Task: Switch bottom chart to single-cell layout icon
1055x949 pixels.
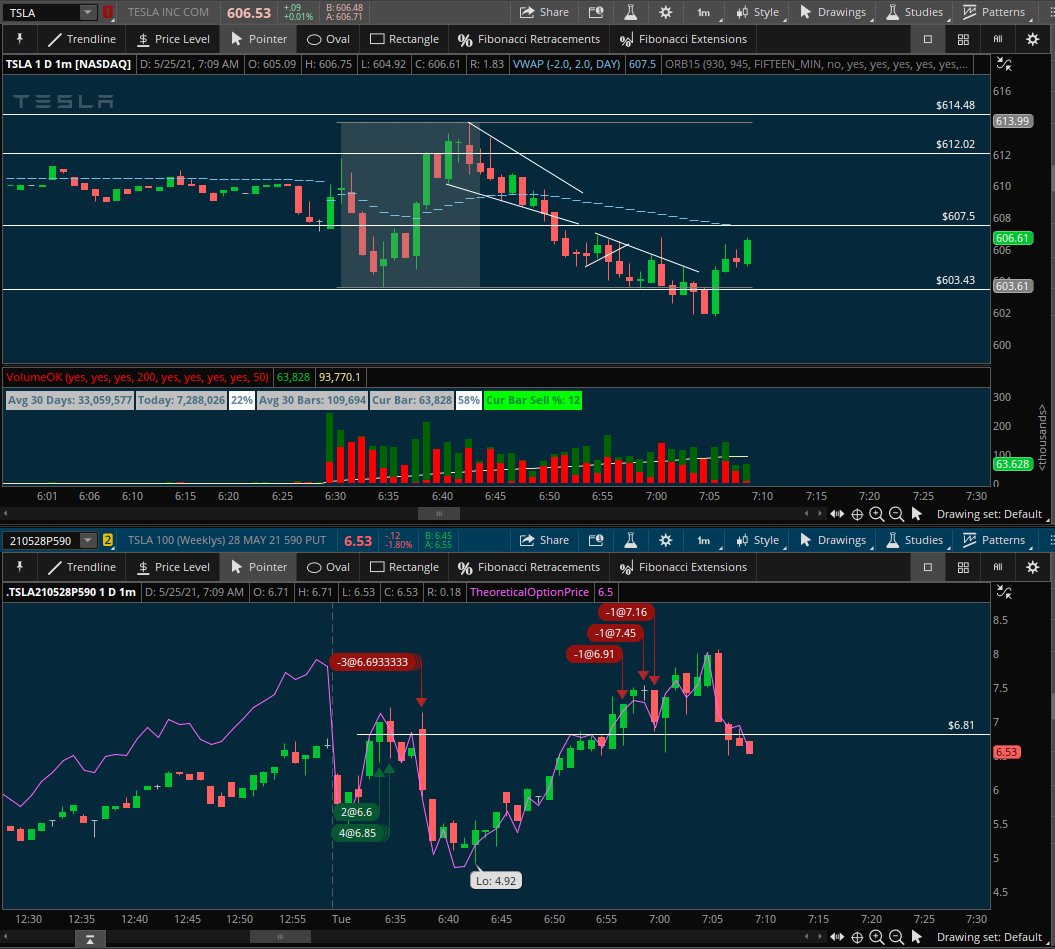Action: tap(928, 567)
